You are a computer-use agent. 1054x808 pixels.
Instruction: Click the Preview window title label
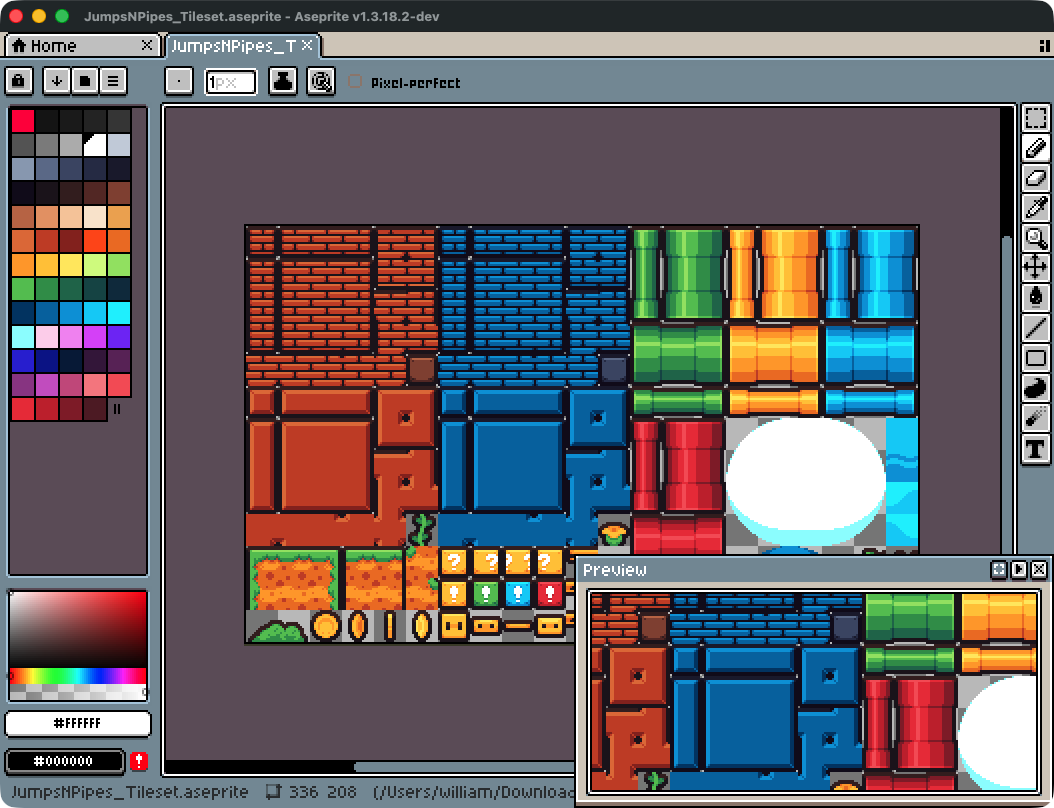pos(614,570)
